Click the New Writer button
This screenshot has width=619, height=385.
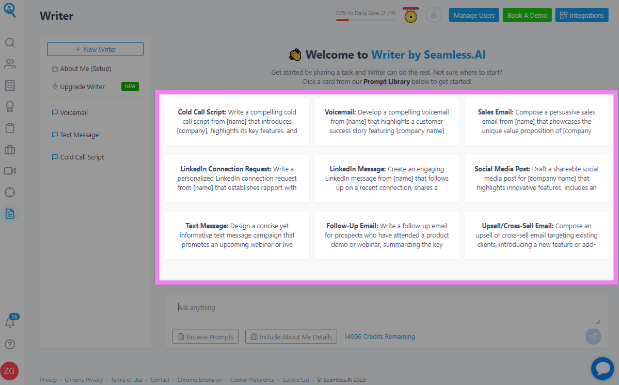(96, 49)
